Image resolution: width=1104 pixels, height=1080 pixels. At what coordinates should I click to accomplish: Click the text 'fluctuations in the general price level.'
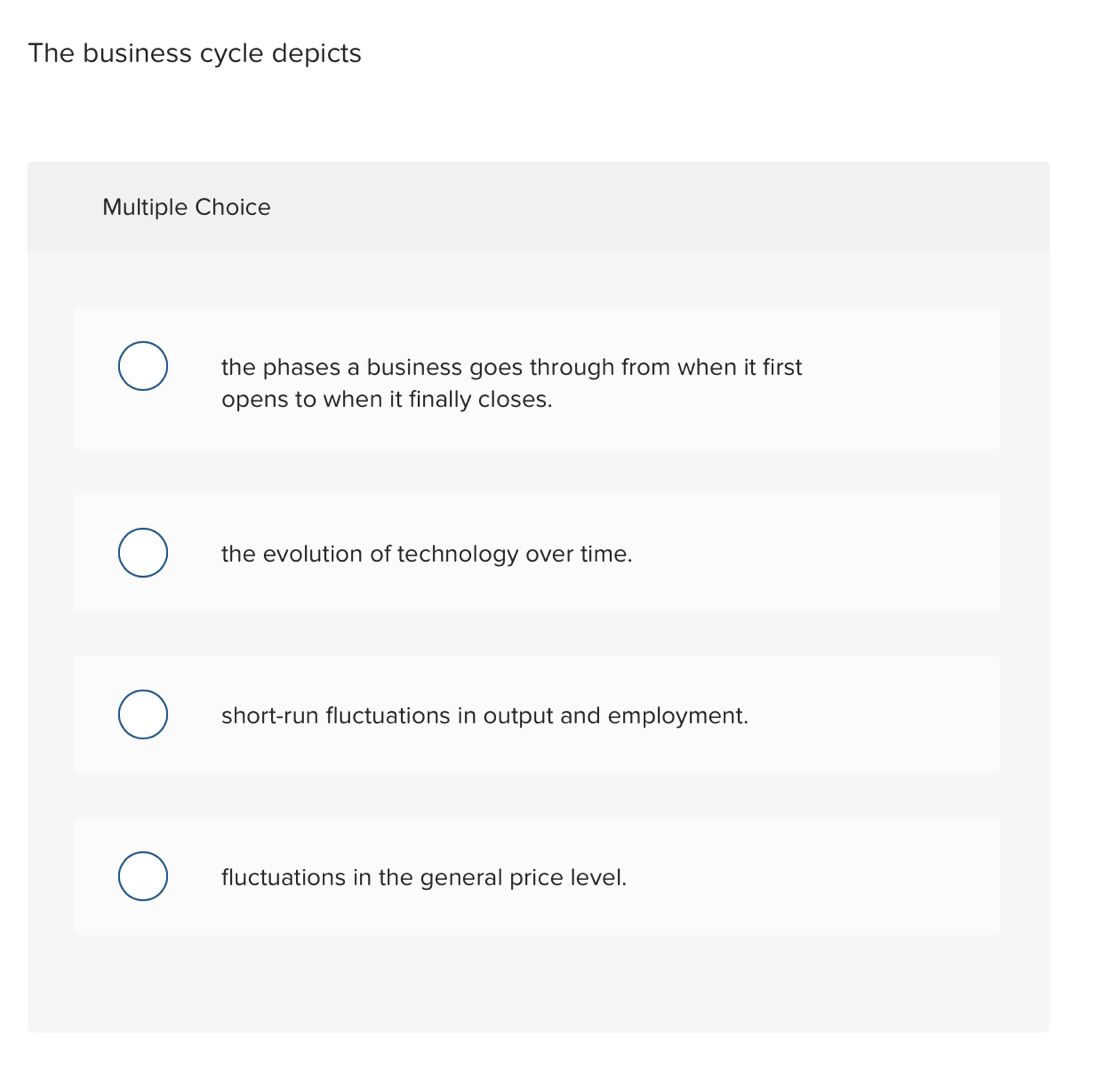pos(424,878)
